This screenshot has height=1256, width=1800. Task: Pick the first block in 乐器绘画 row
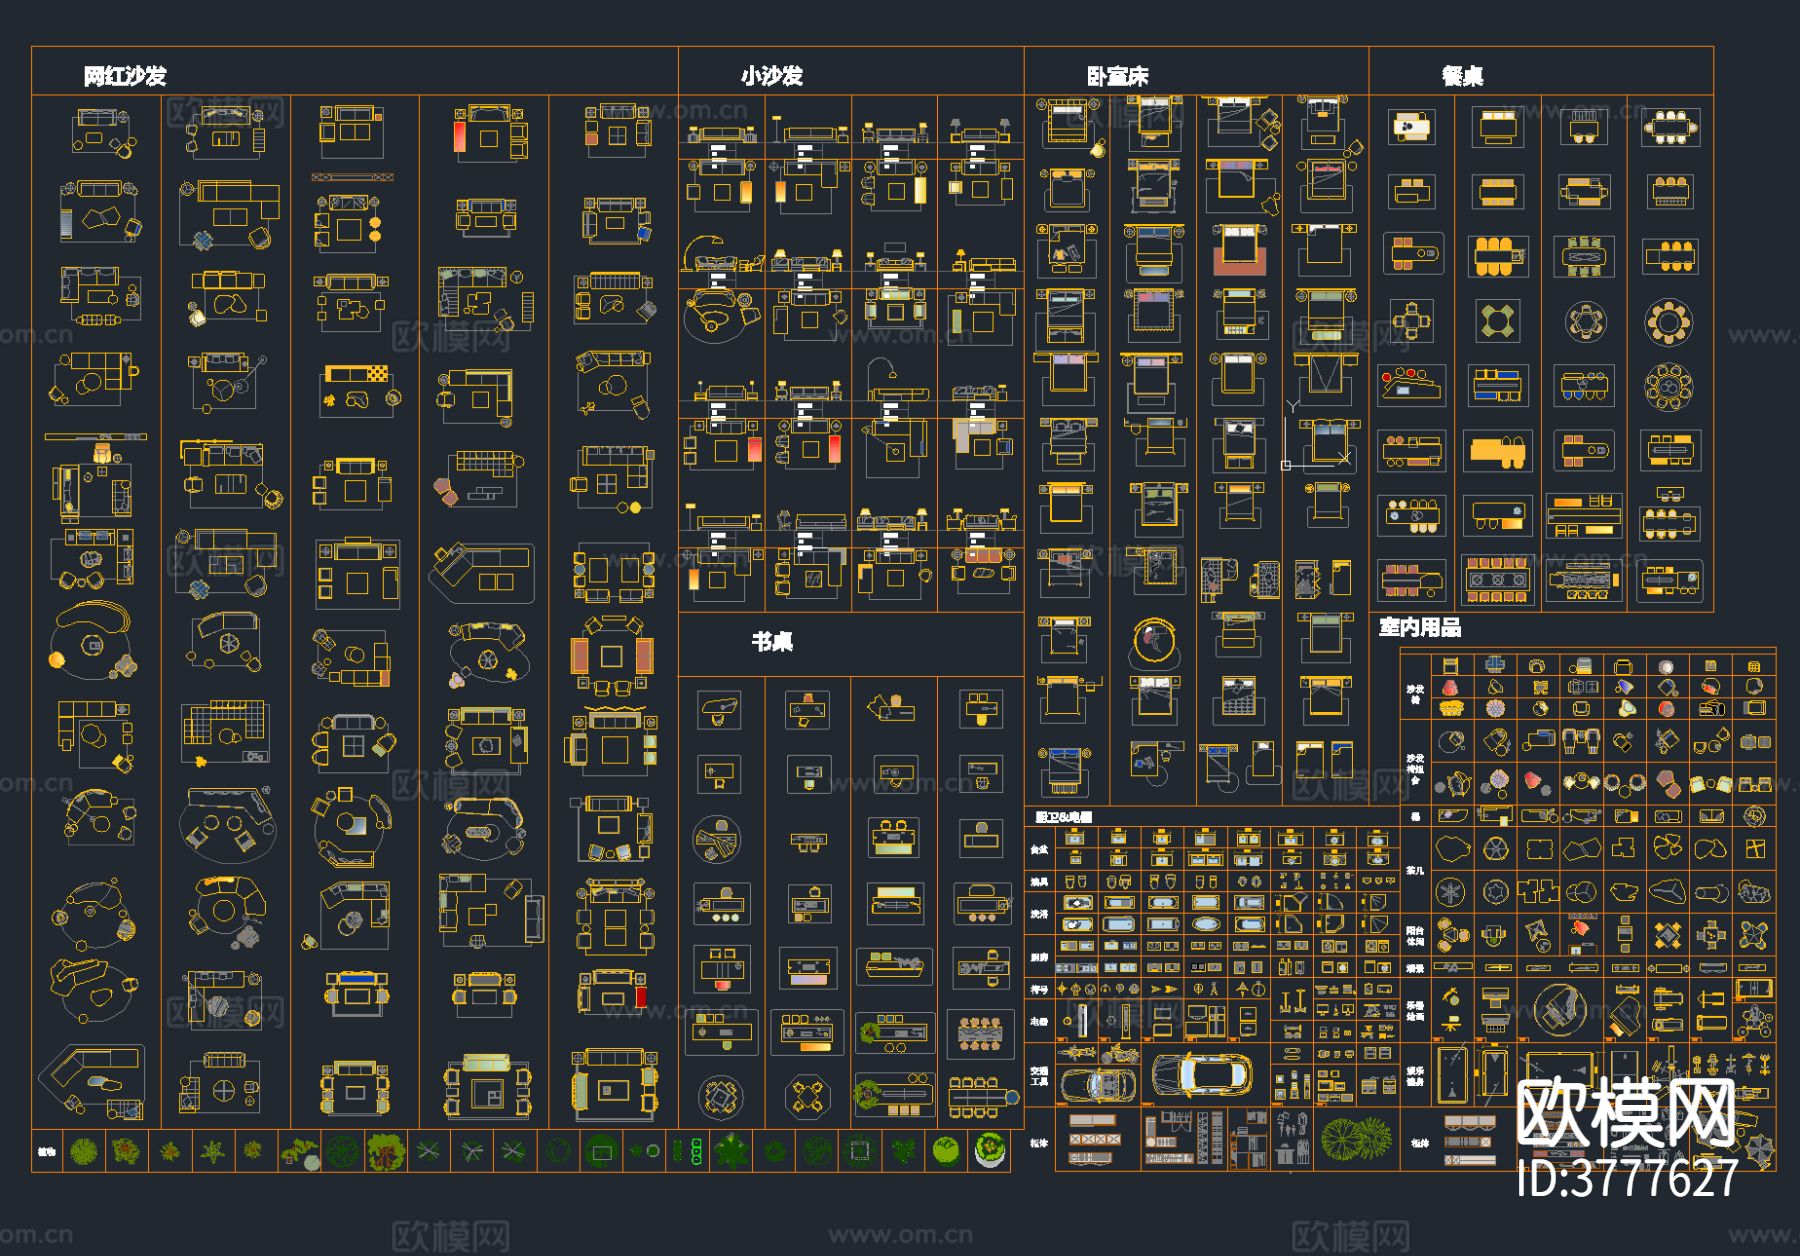tap(1451, 1008)
